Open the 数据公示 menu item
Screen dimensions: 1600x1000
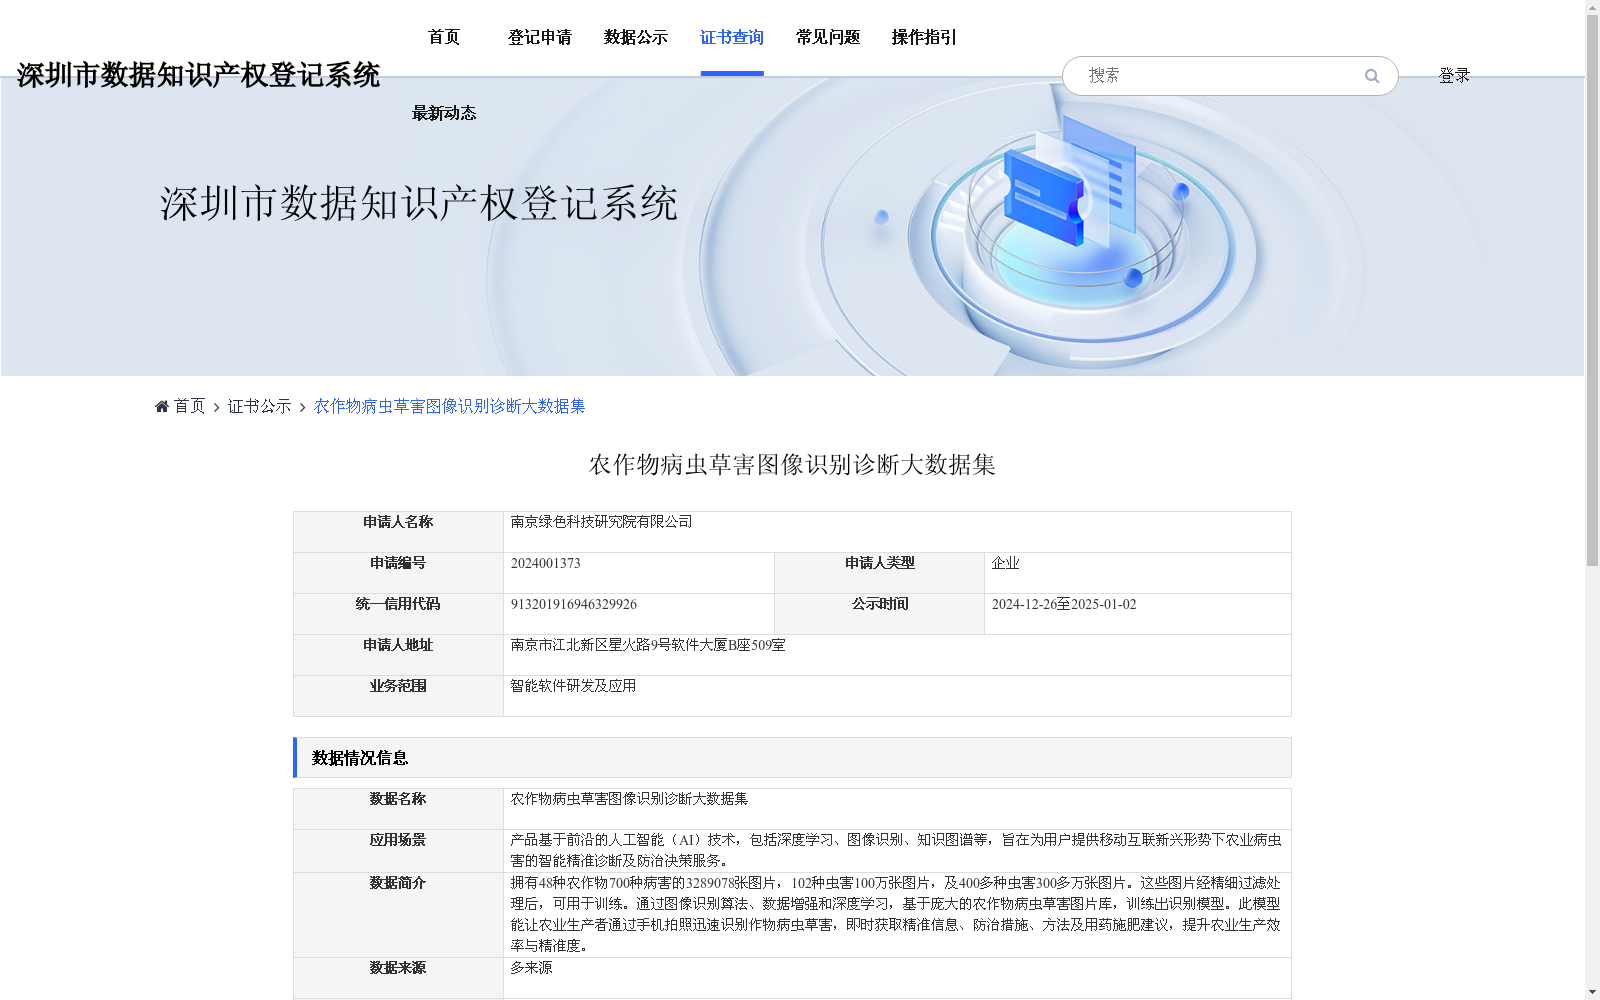[x=637, y=37]
